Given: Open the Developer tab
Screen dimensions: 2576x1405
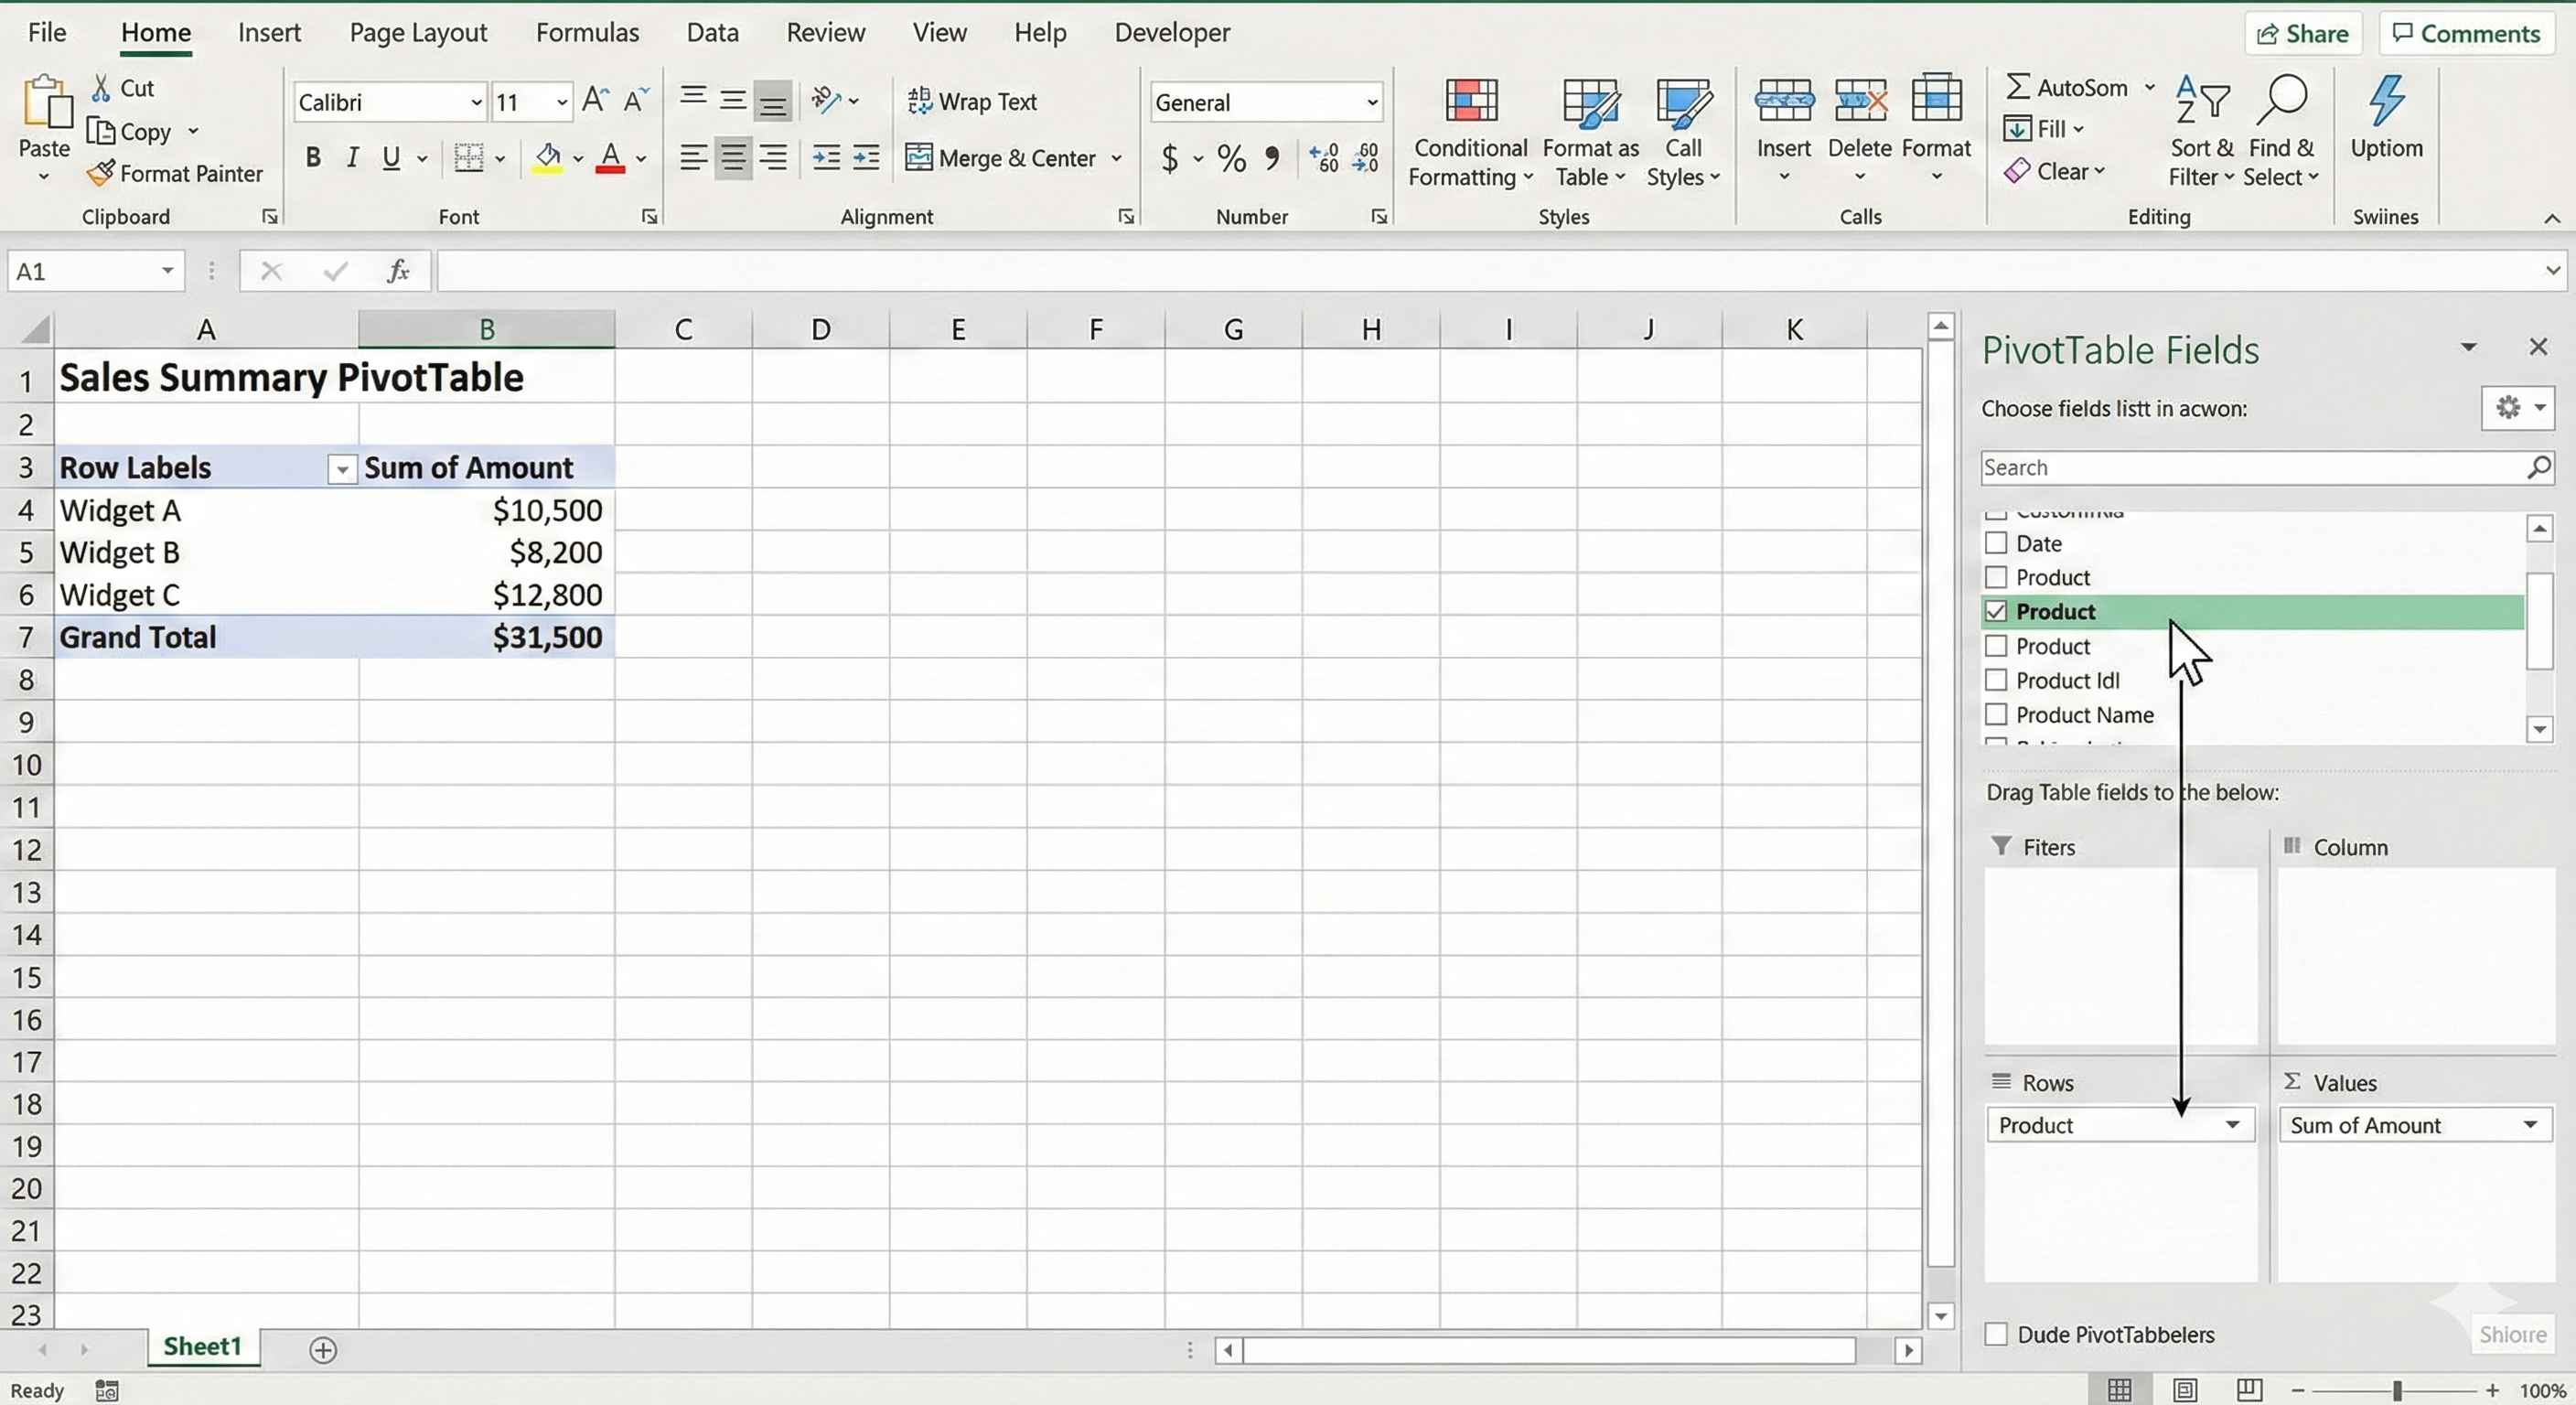Looking at the screenshot, I should [1172, 31].
